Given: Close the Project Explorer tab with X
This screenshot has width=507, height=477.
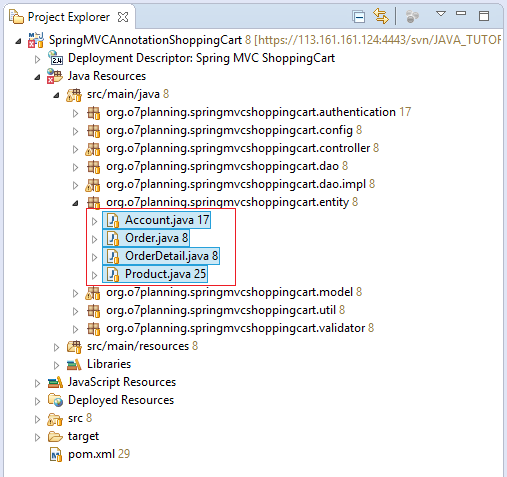Looking at the screenshot, I should tap(123, 17).
